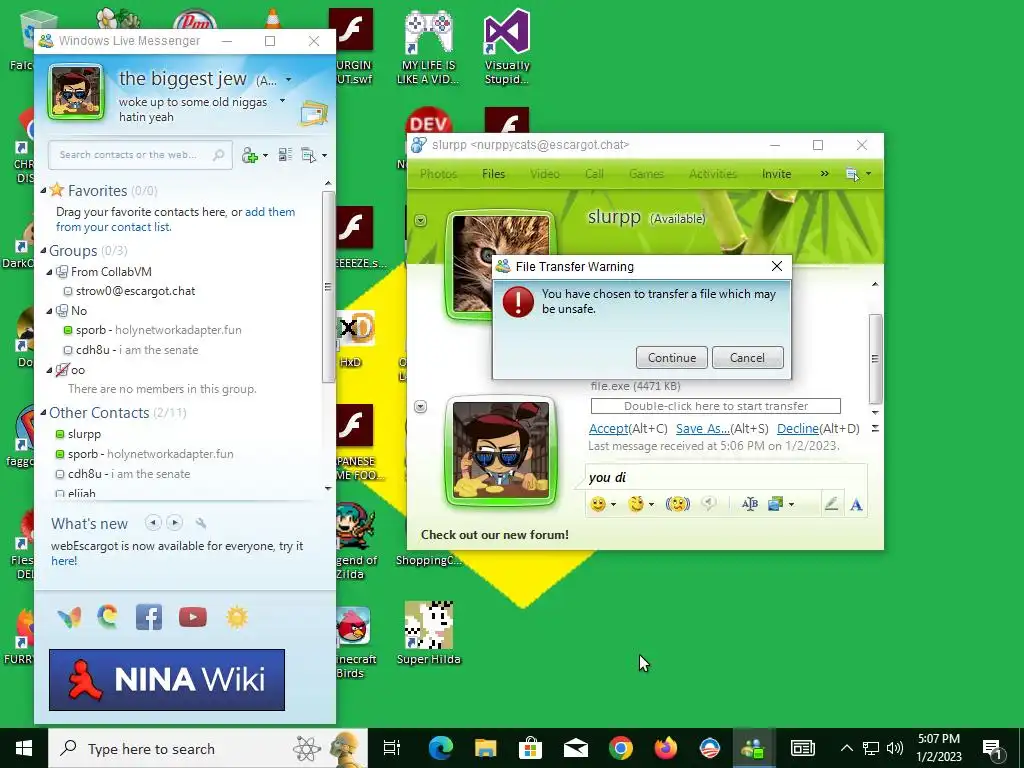
Task: Click the conversation history scrollbar
Action: click(x=875, y=358)
